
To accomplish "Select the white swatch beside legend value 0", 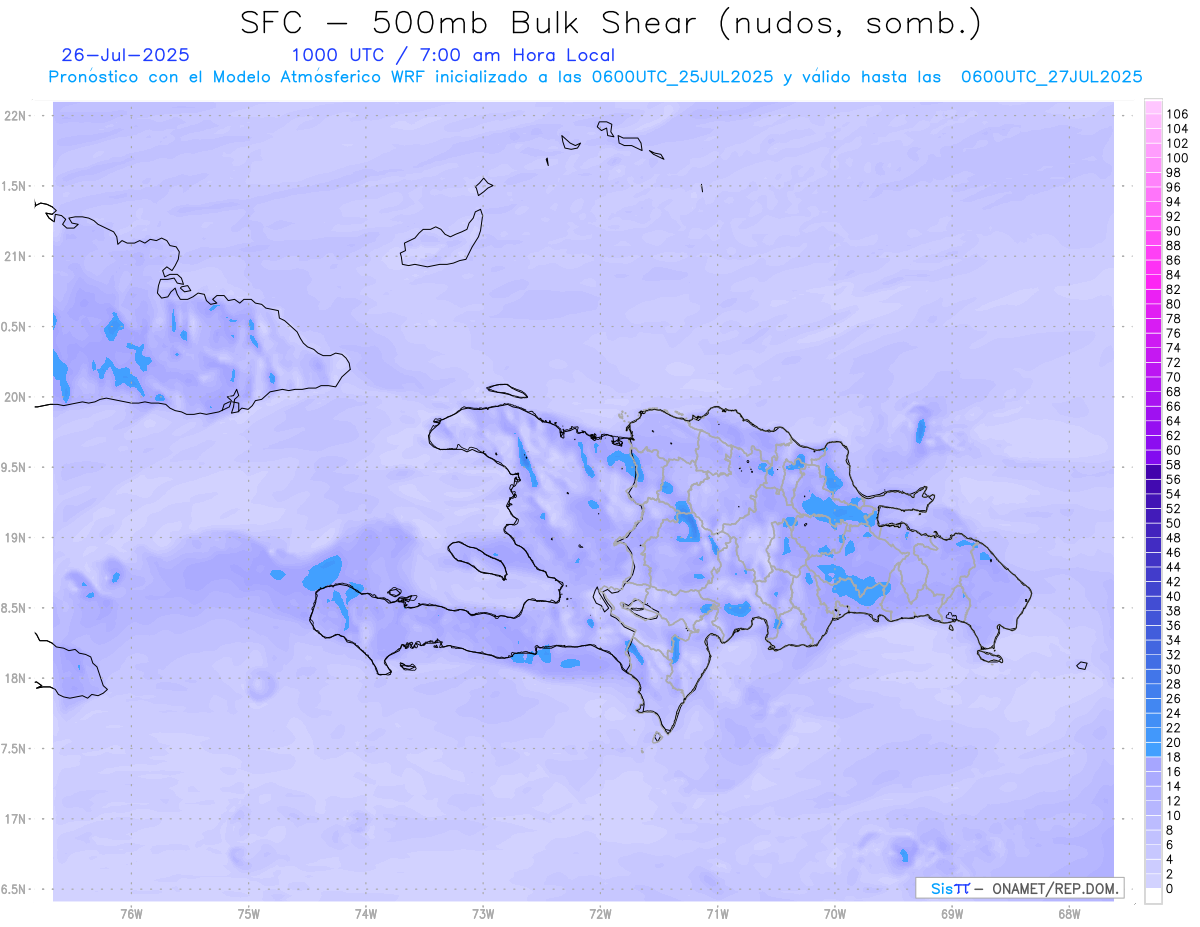I will (x=1153, y=896).
